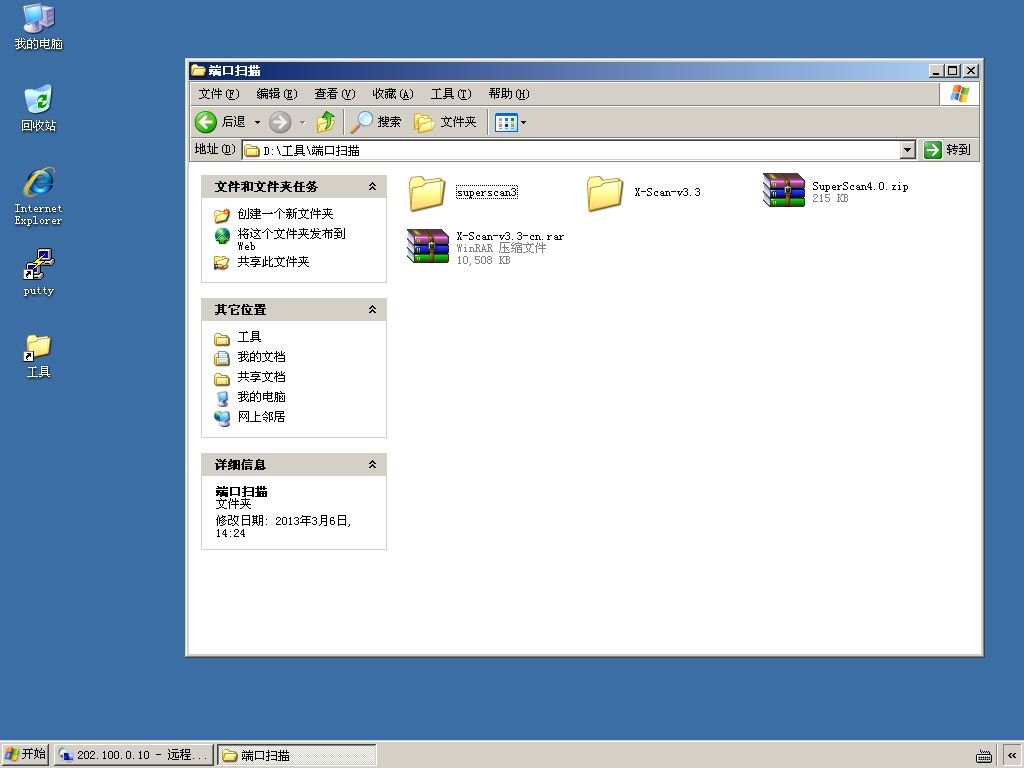Click the 端口扫描 taskbar button
Viewport: 1024px width, 768px height.
point(296,755)
